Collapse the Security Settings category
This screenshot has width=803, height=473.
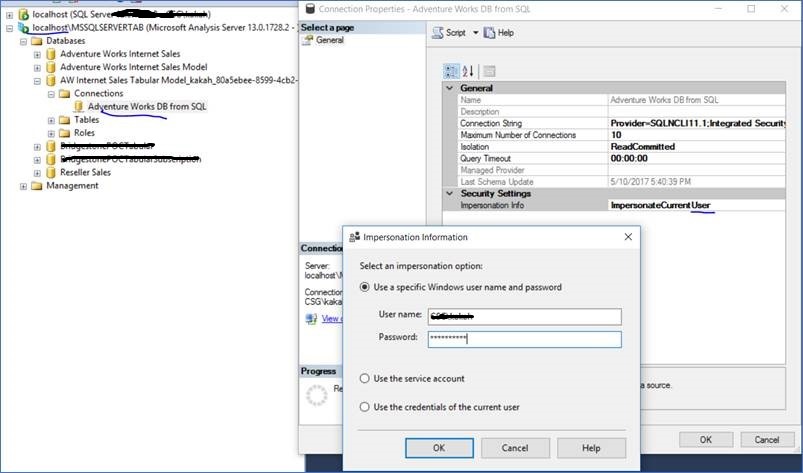point(450,194)
